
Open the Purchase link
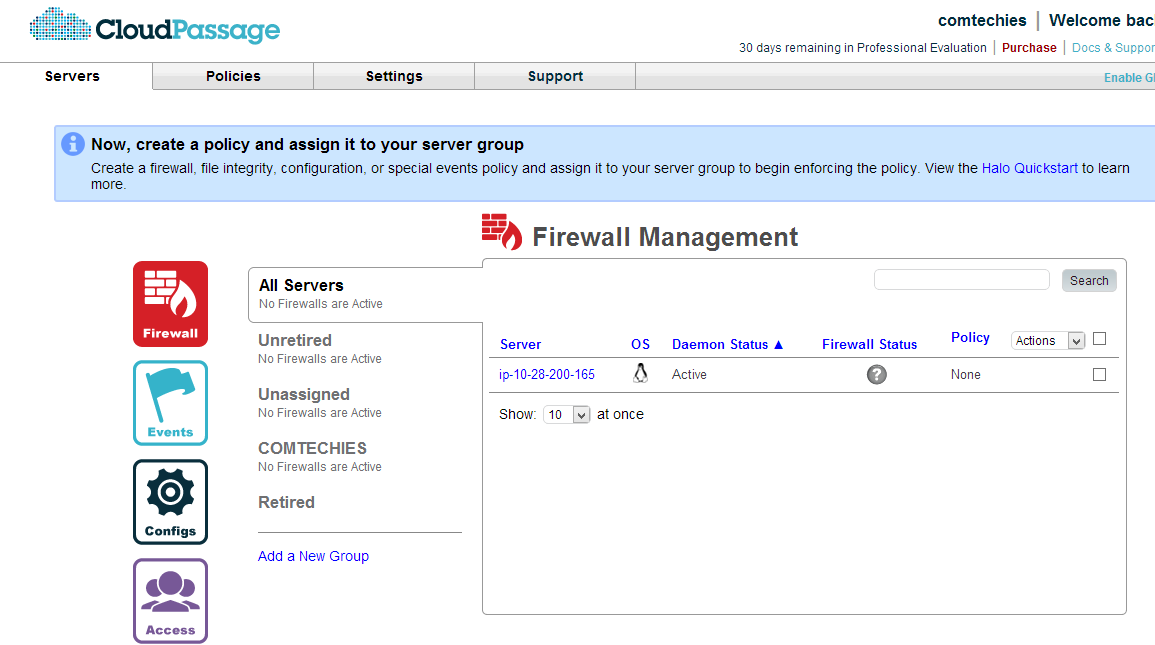pos(1029,48)
